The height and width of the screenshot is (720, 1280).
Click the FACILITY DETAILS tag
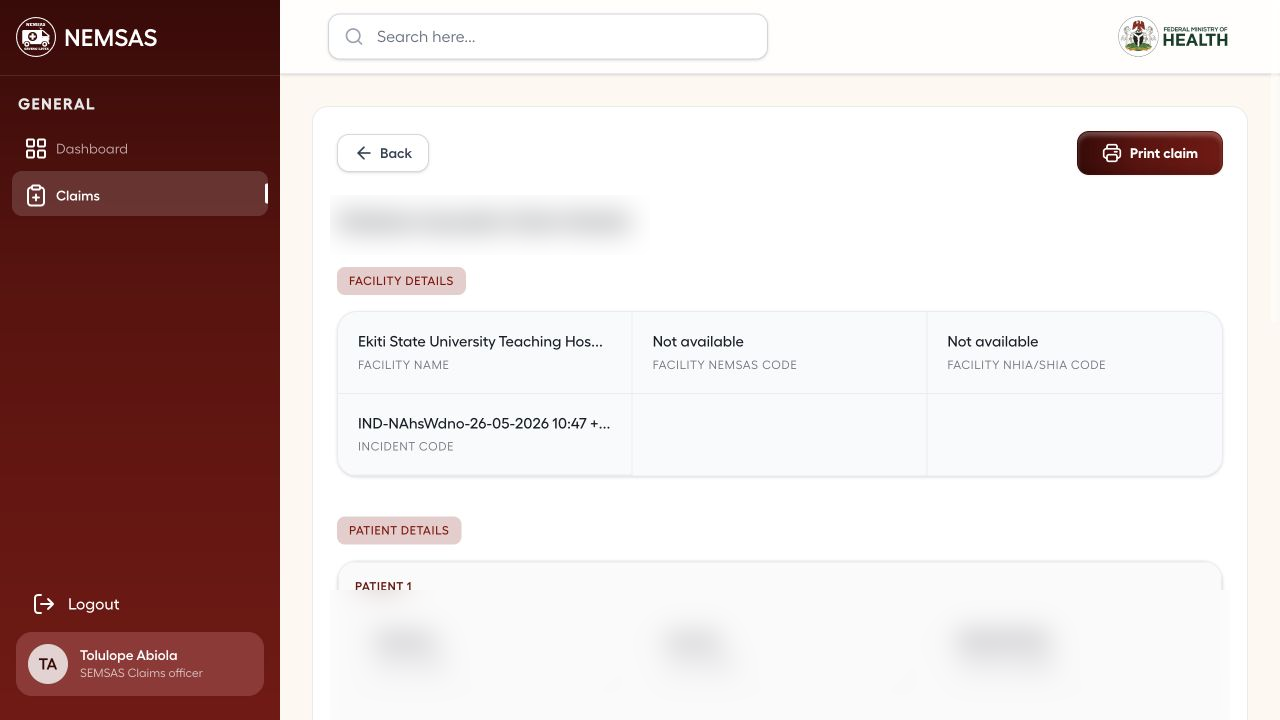point(401,281)
